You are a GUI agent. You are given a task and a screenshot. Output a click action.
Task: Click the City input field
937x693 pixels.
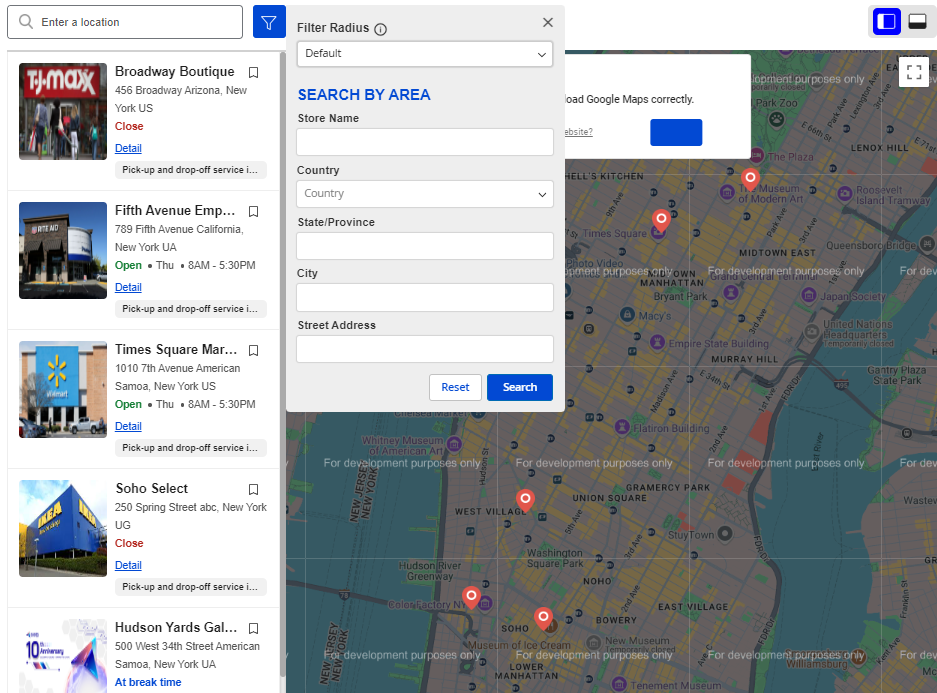click(424, 297)
